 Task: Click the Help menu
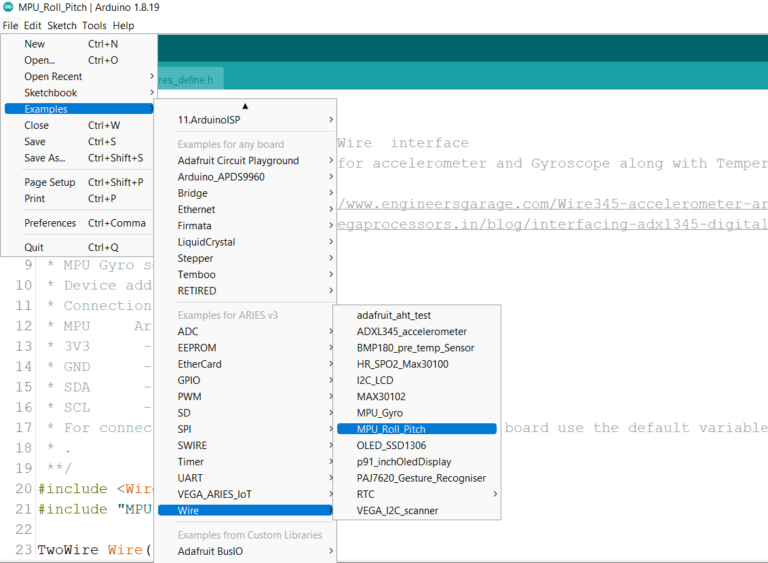[x=123, y=25]
